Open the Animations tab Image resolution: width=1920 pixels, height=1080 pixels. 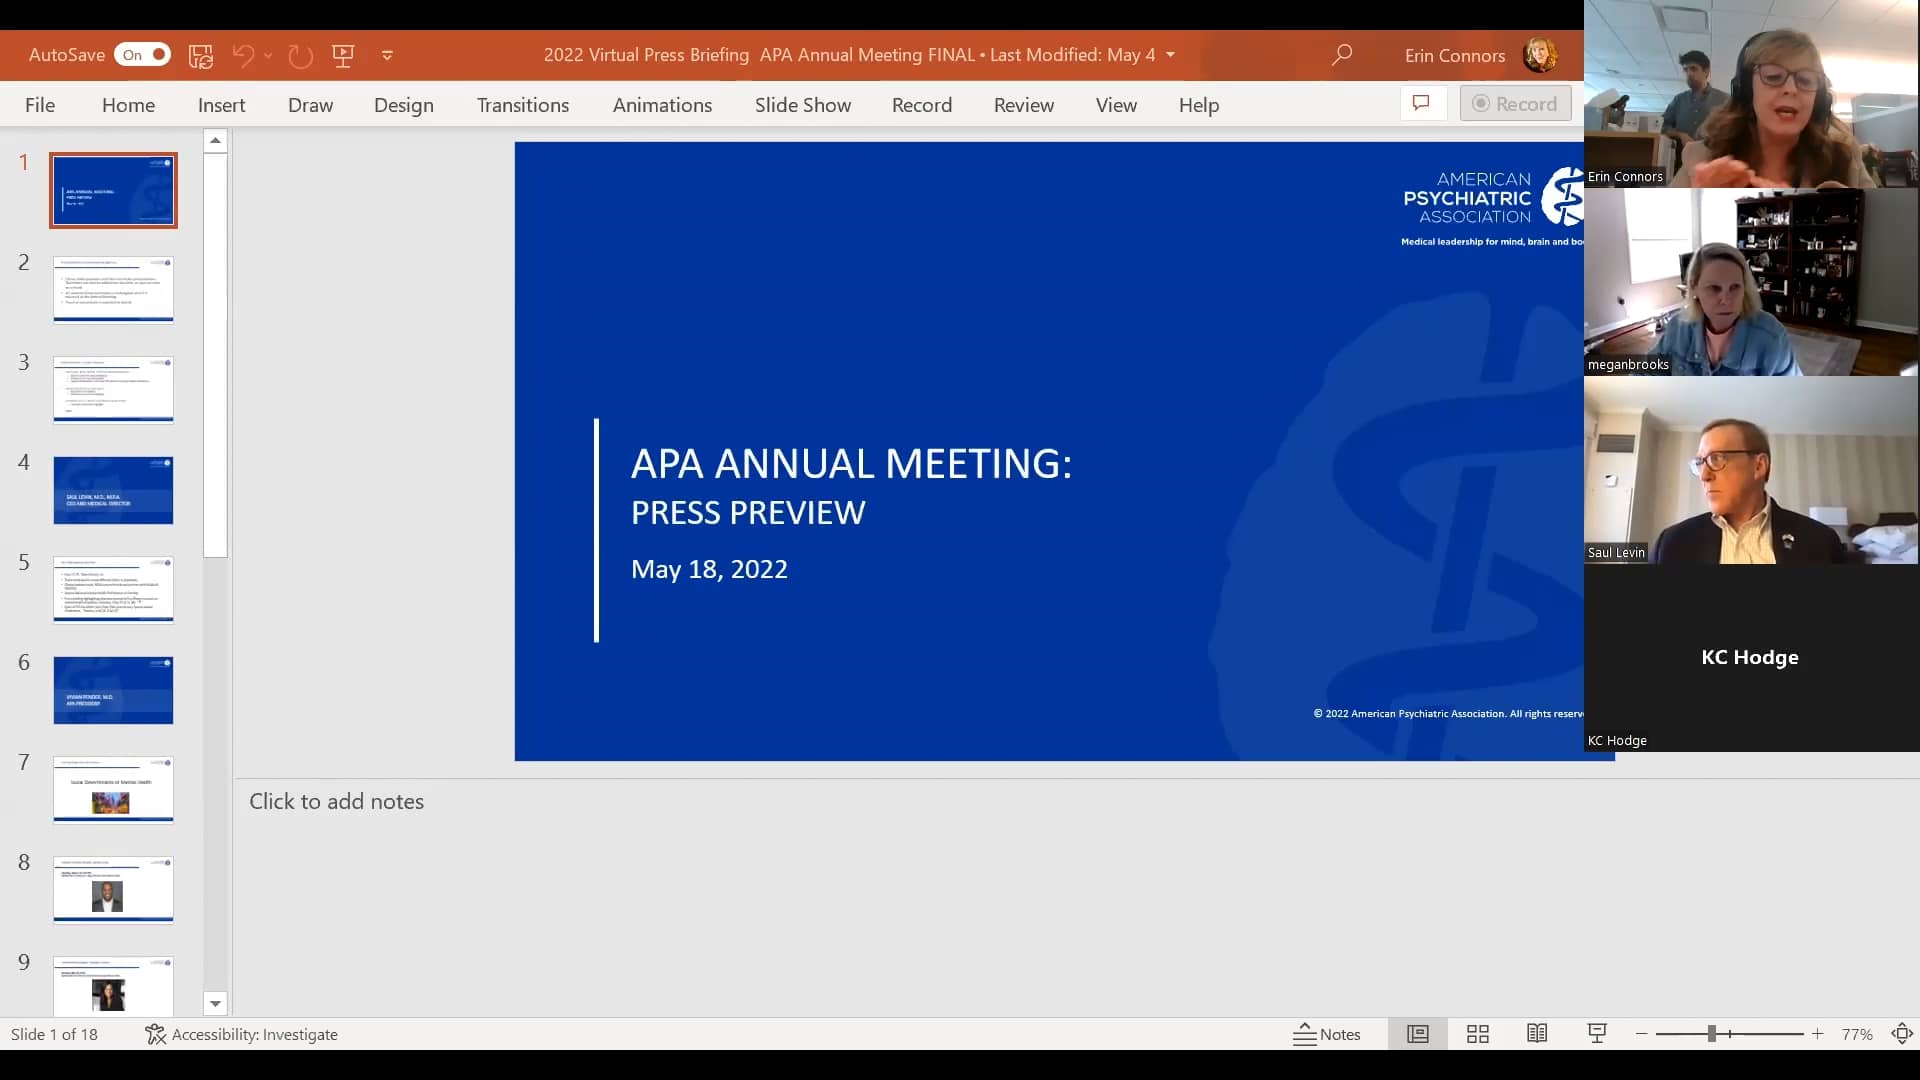tap(662, 105)
